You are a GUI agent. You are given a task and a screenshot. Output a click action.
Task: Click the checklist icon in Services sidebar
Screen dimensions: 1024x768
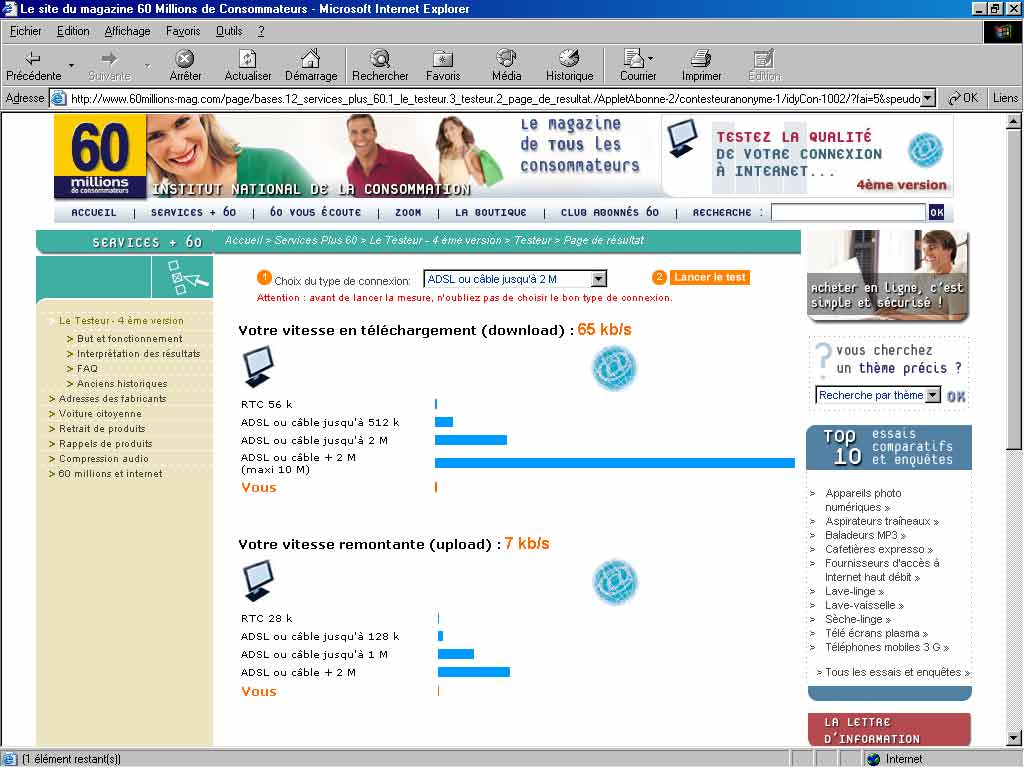pos(186,278)
